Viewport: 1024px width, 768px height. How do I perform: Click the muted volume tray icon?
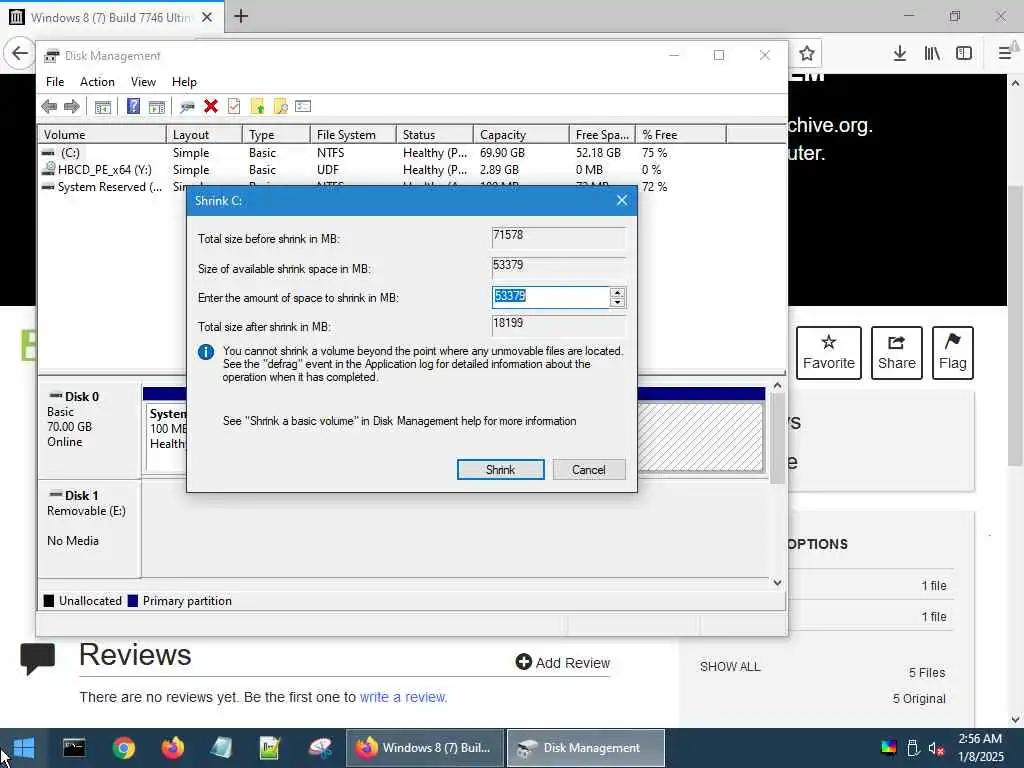tap(936, 748)
